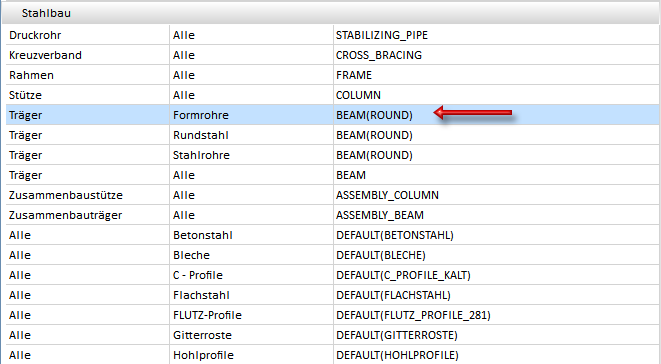Select the Zusammenbaustütze row
The width and height of the screenshot is (661, 364).
click(x=333, y=195)
